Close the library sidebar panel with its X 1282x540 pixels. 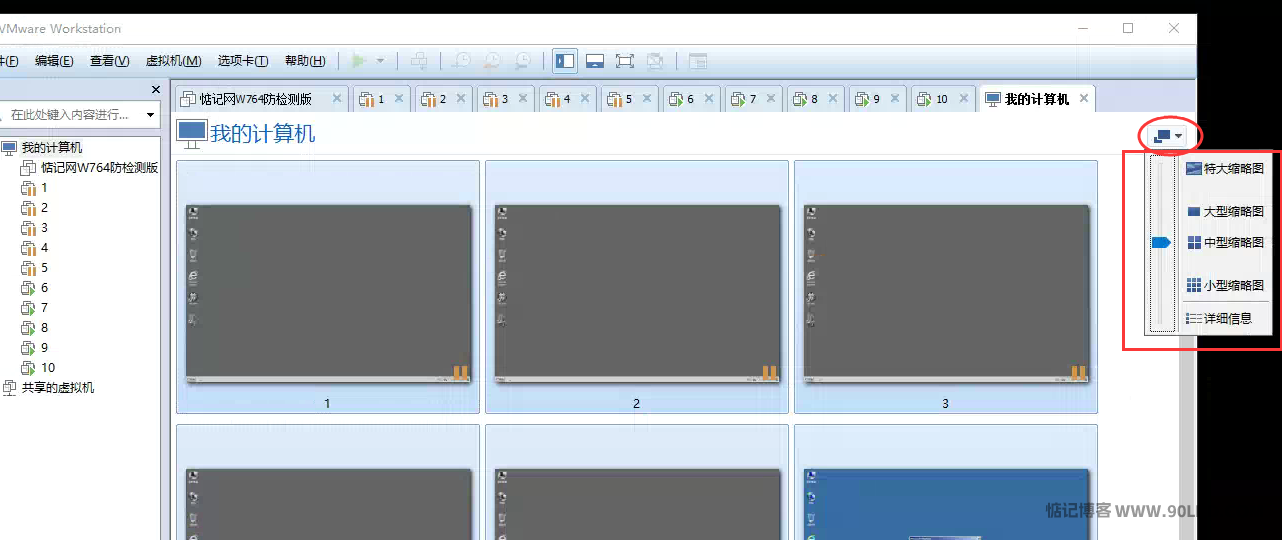[x=155, y=90]
